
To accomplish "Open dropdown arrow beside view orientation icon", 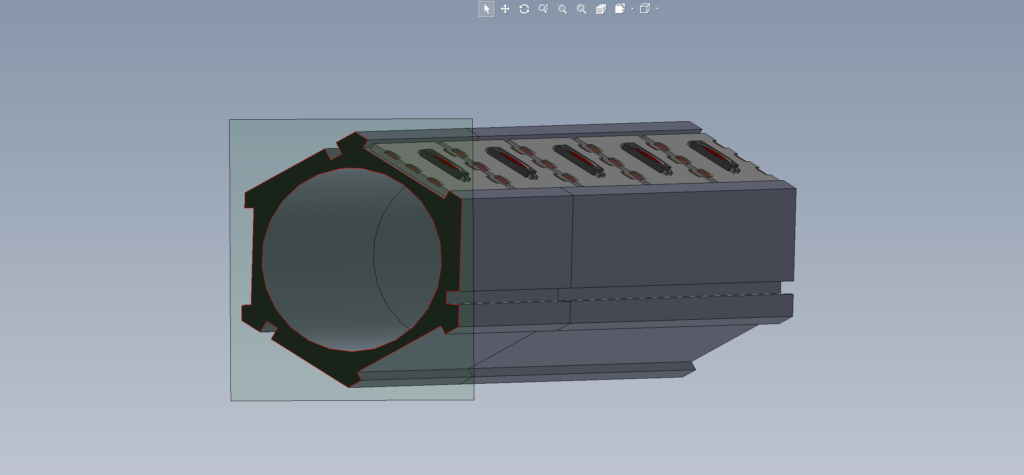I will [x=632, y=9].
